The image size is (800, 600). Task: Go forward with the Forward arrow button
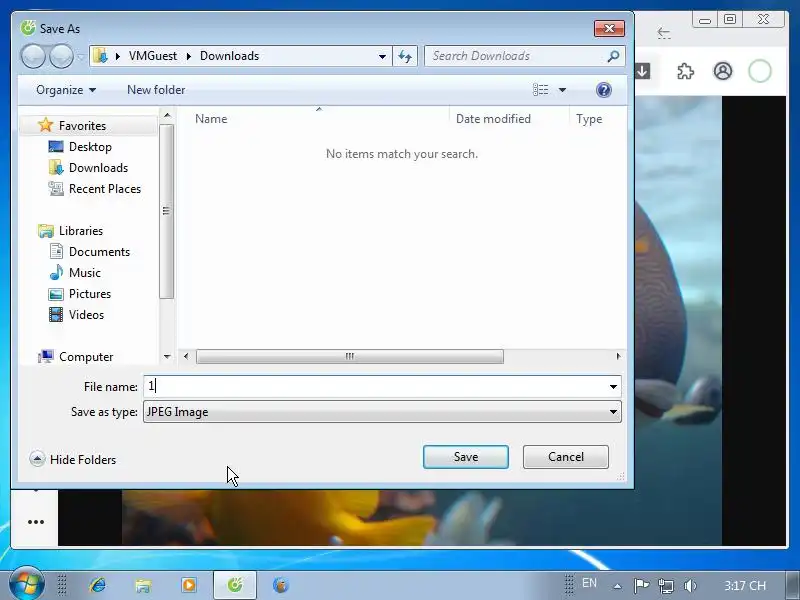(x=62, y=56)
